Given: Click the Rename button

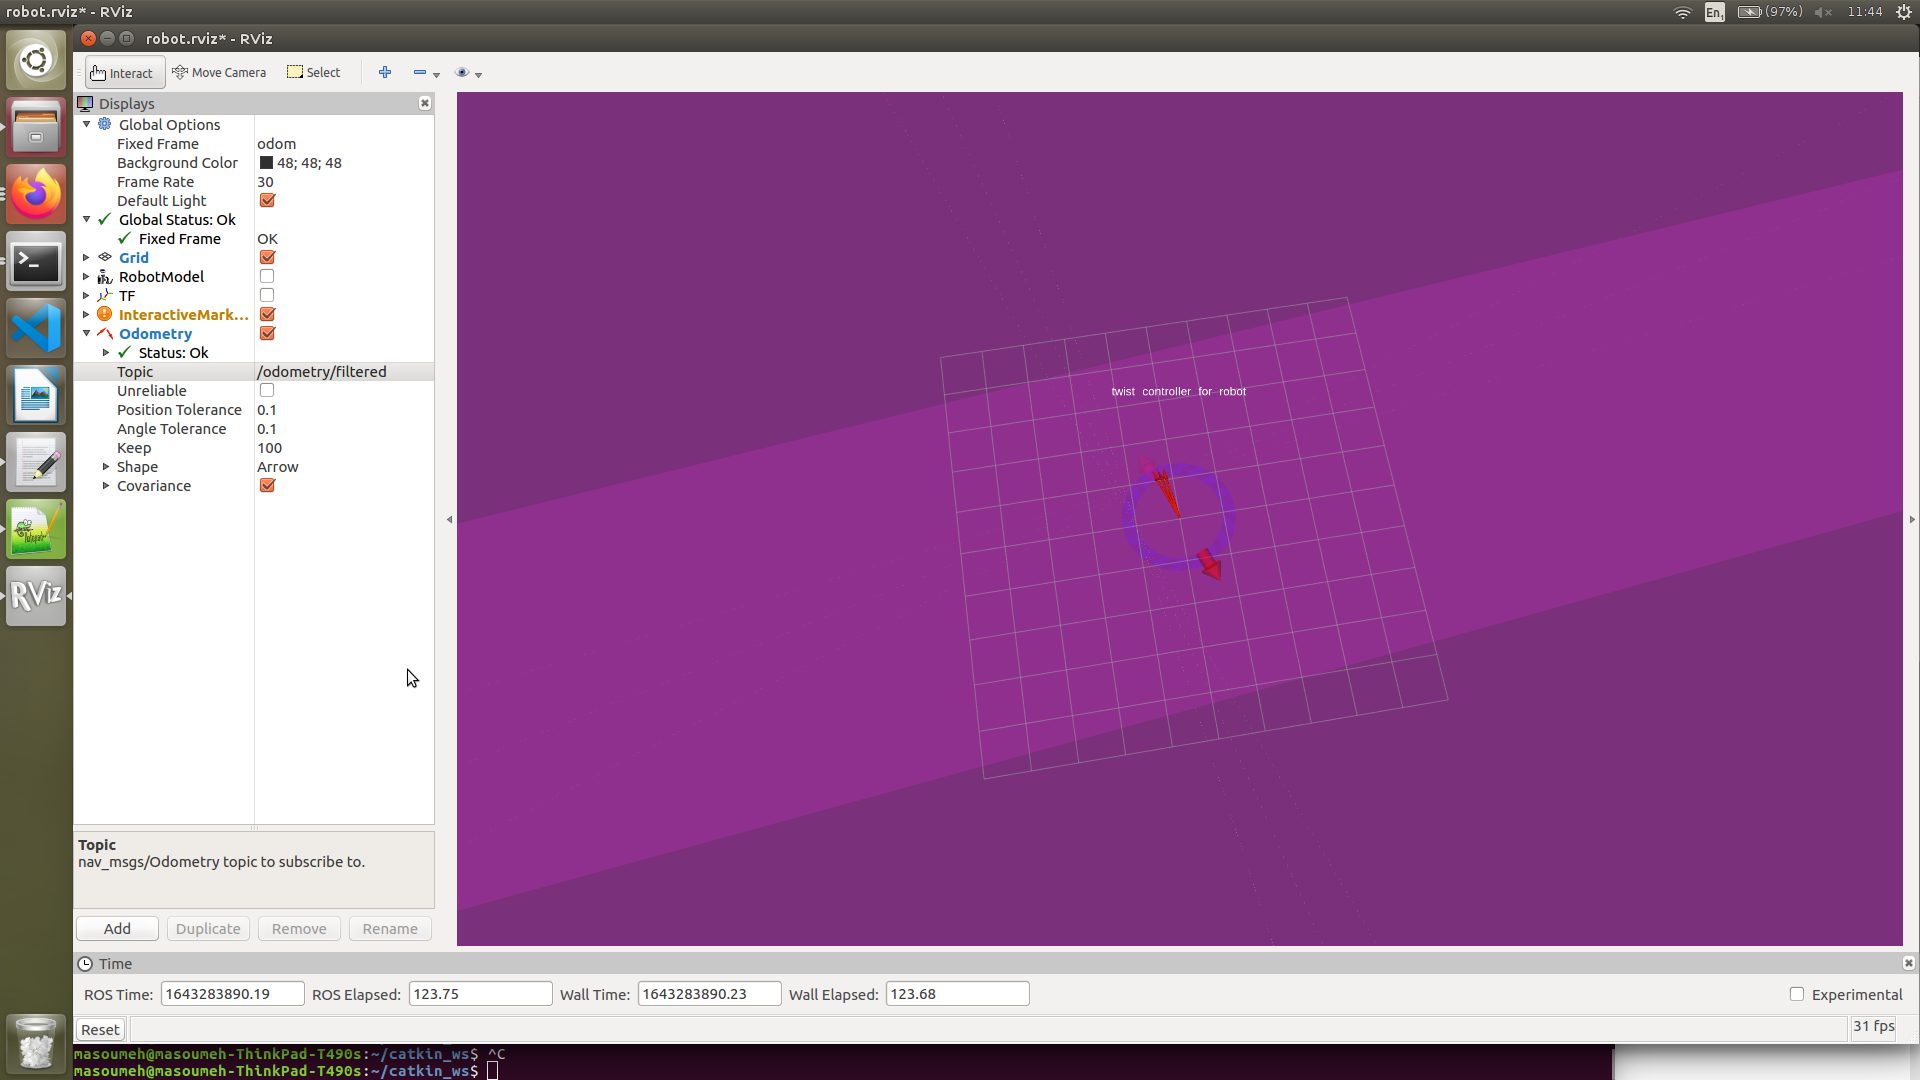Looking at the screenshot, I should [390, 928].
